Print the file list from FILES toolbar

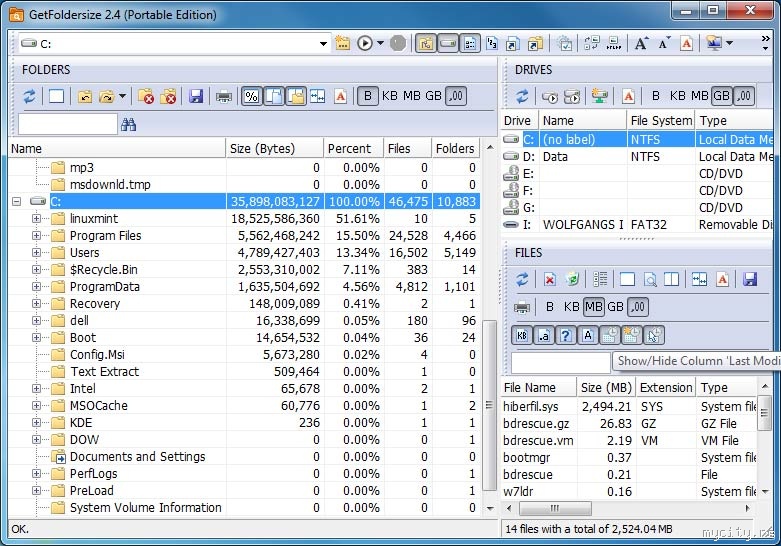[x=521, y=307]
